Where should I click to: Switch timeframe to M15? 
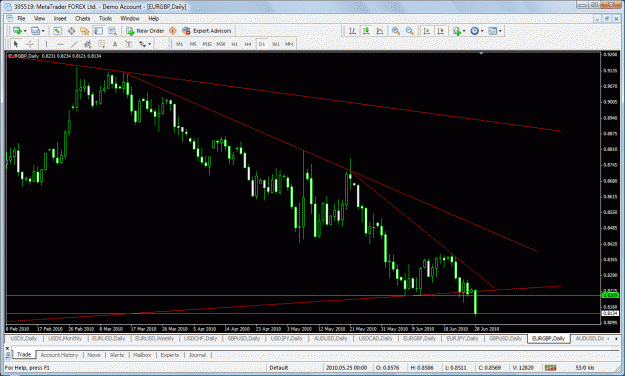pos(207,44)
